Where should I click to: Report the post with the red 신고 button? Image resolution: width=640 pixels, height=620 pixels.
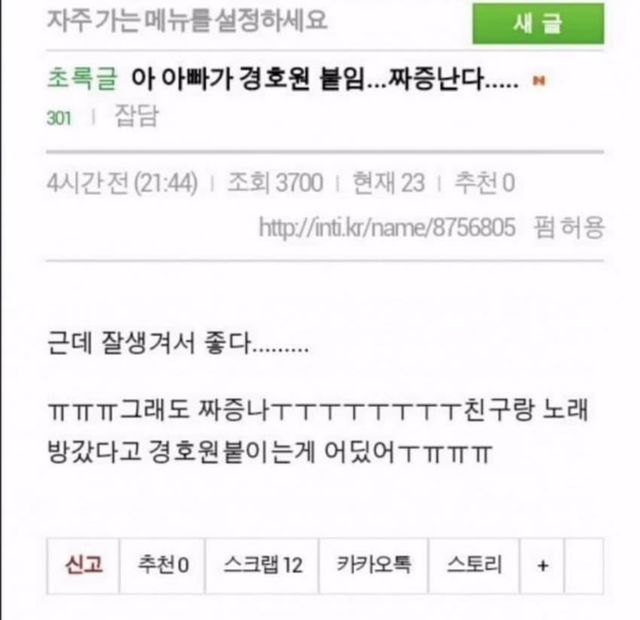click(x=83, y=565)
